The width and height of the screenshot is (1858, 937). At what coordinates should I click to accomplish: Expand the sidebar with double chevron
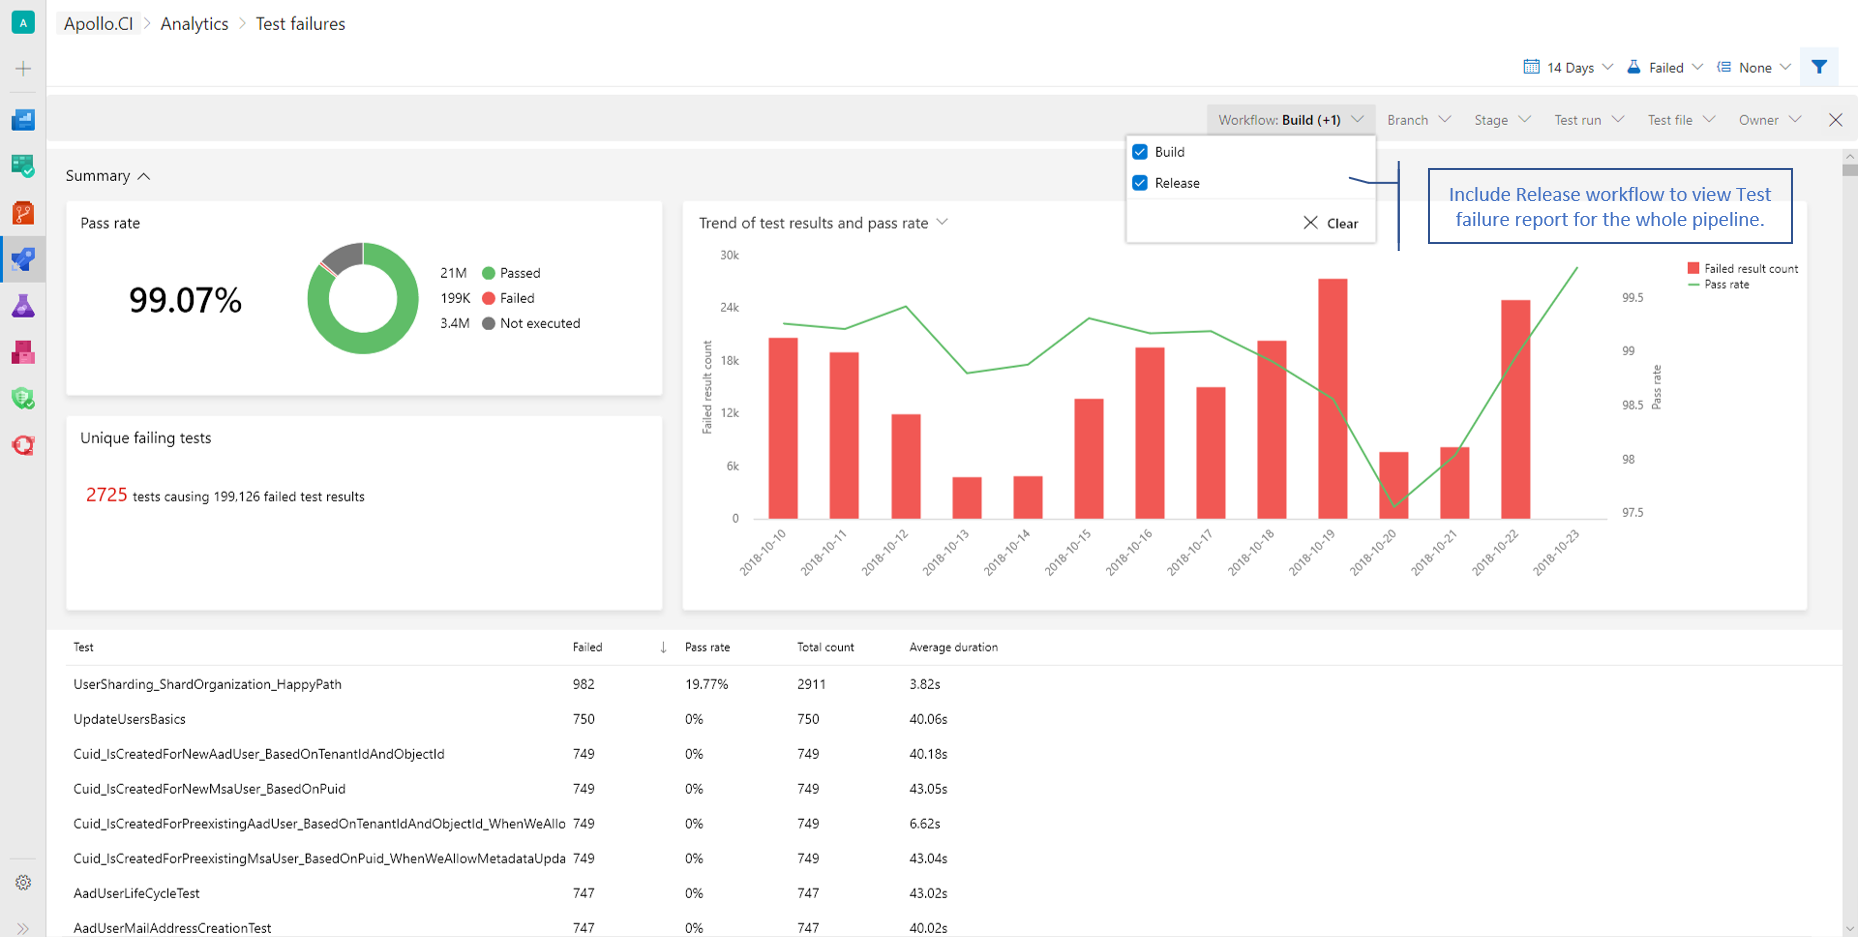23,928
